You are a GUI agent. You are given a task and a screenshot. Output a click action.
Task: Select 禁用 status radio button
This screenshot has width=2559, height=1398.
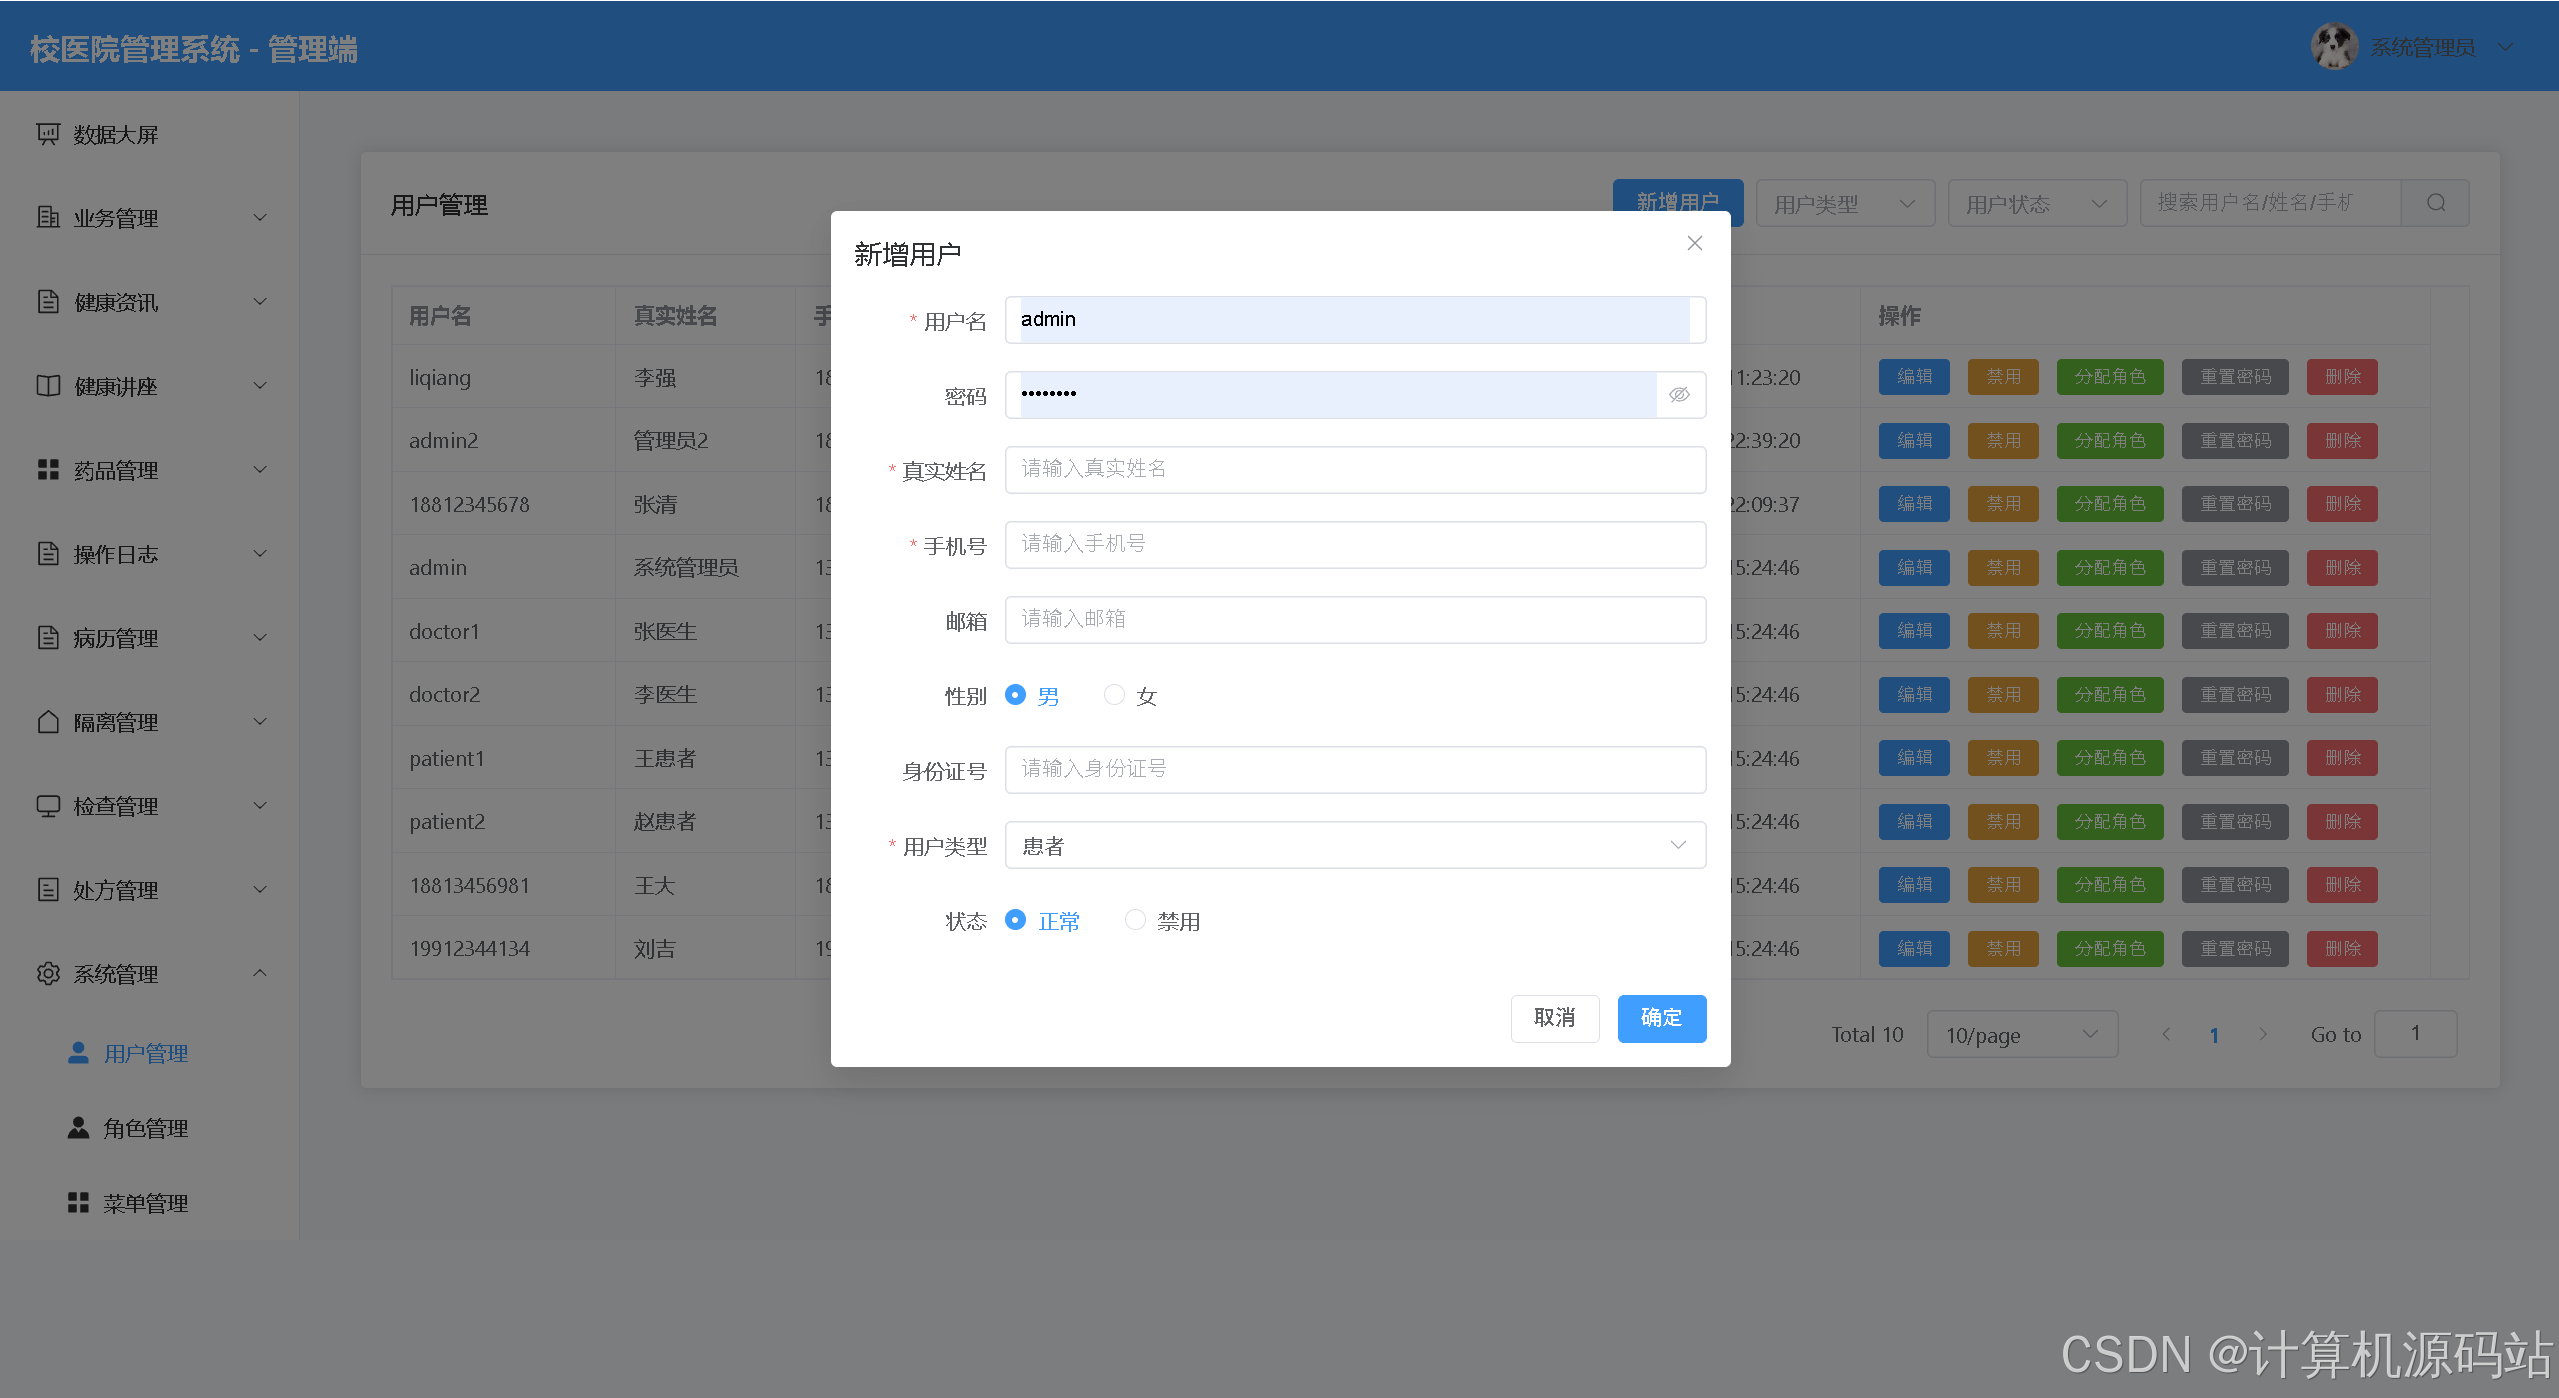(x=1135, y=920)
